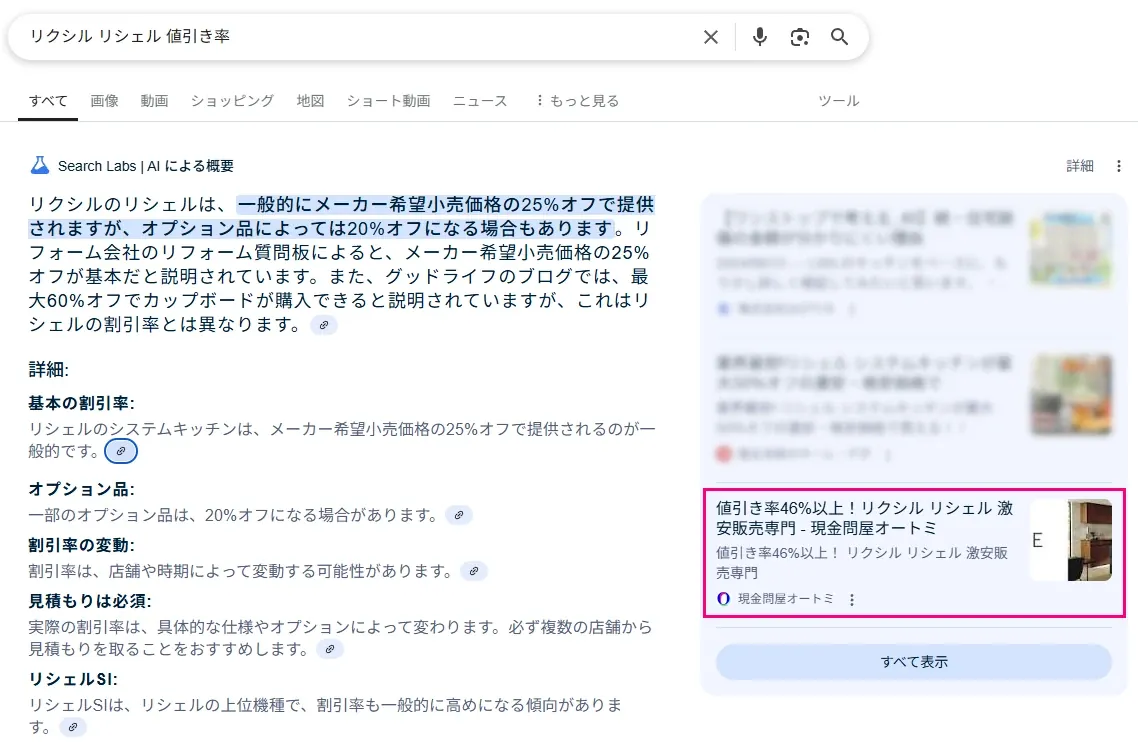Open the citation chip under 割引率の変動
Screen dimensions: 1138x745
tap(473, 570)
